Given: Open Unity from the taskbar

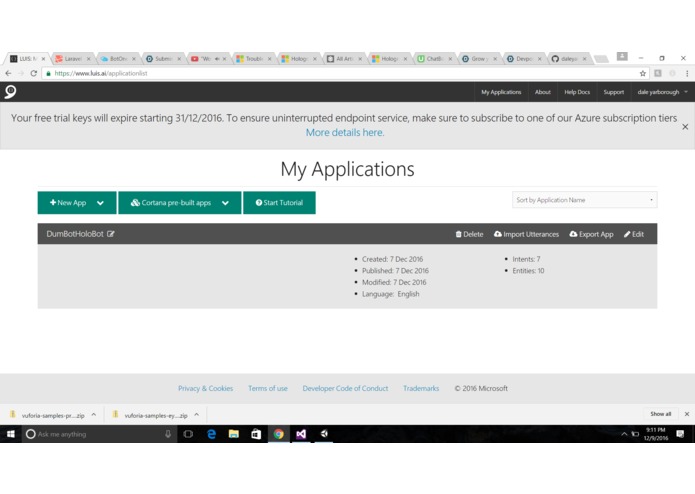Looking at the screenshot, I should click(324, 434).
